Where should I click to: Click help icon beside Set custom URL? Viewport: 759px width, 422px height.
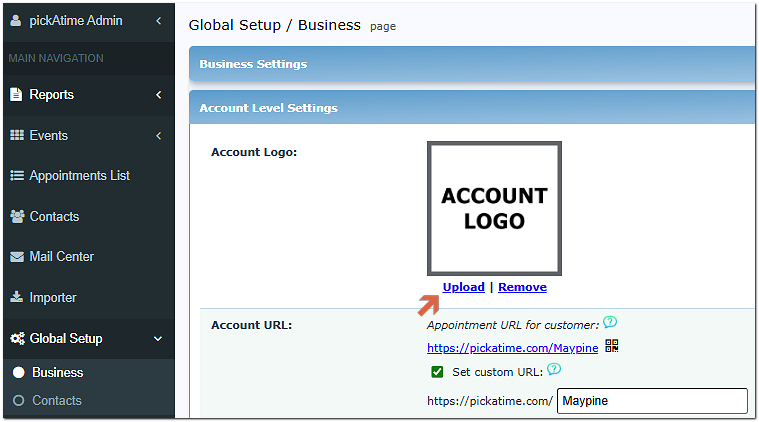point(554,370)
